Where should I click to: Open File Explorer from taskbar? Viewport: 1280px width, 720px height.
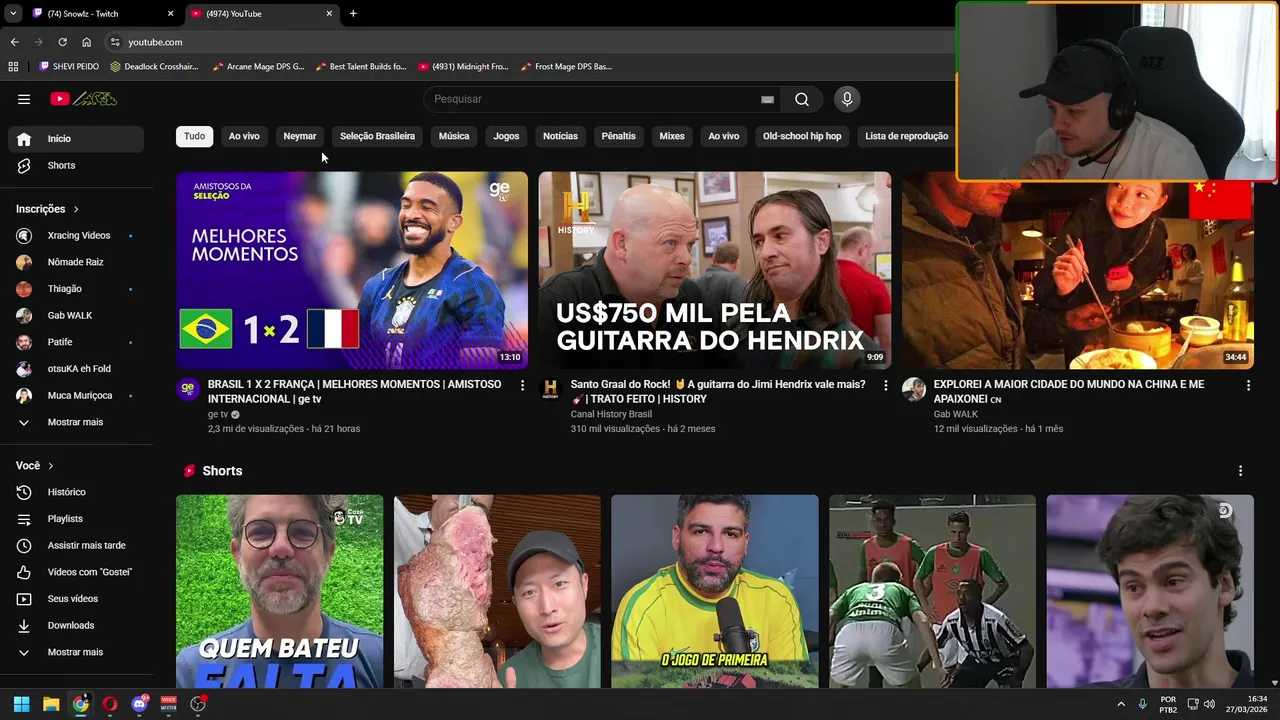tap(51, 704)
